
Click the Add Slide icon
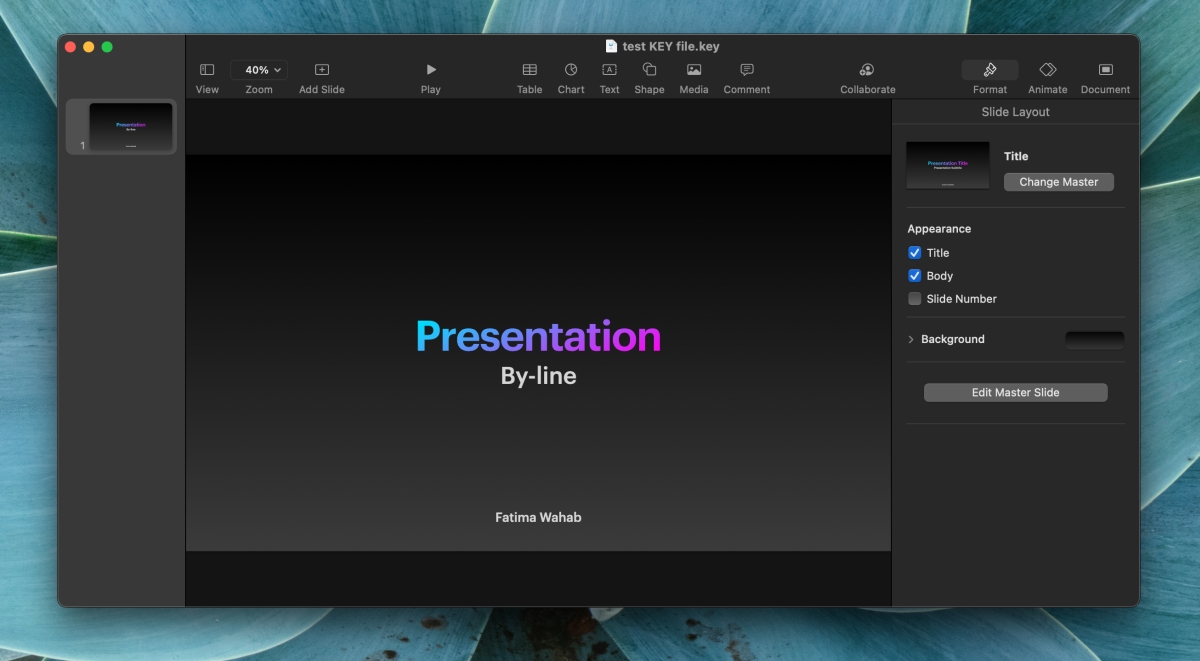(321, 70)
